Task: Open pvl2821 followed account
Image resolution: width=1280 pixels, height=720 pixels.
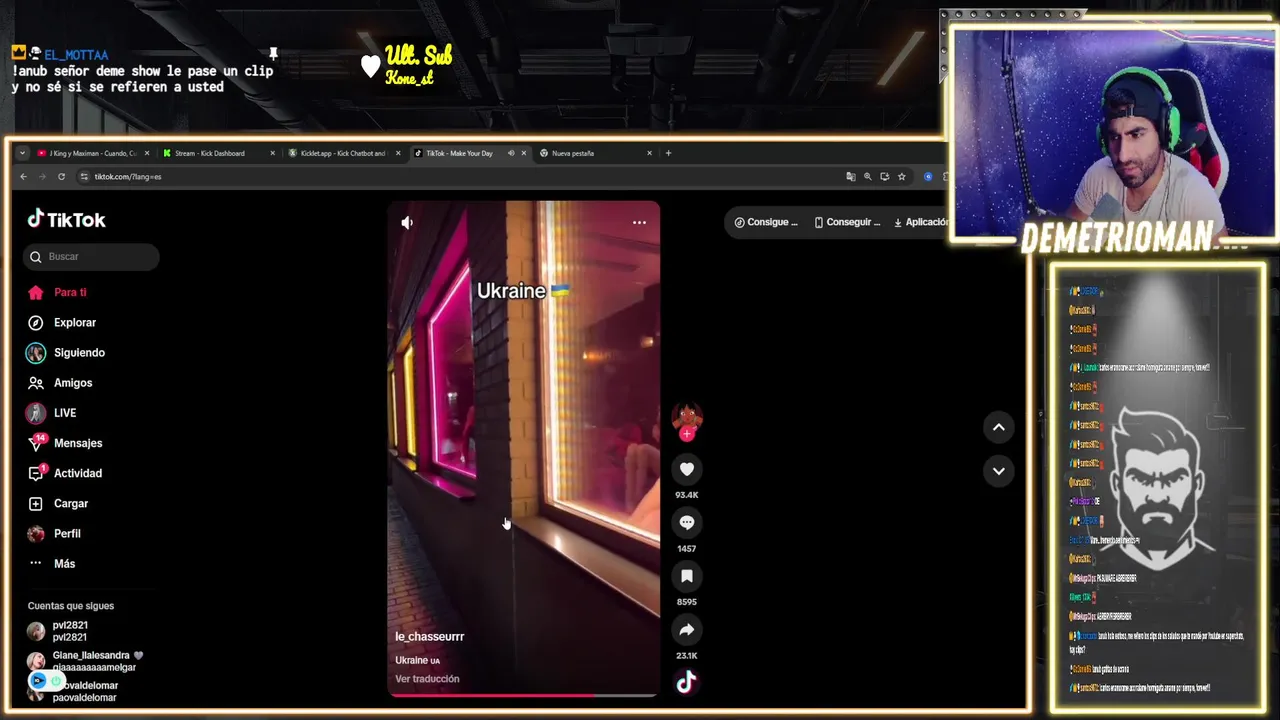Action: click(x=58, y=631)
